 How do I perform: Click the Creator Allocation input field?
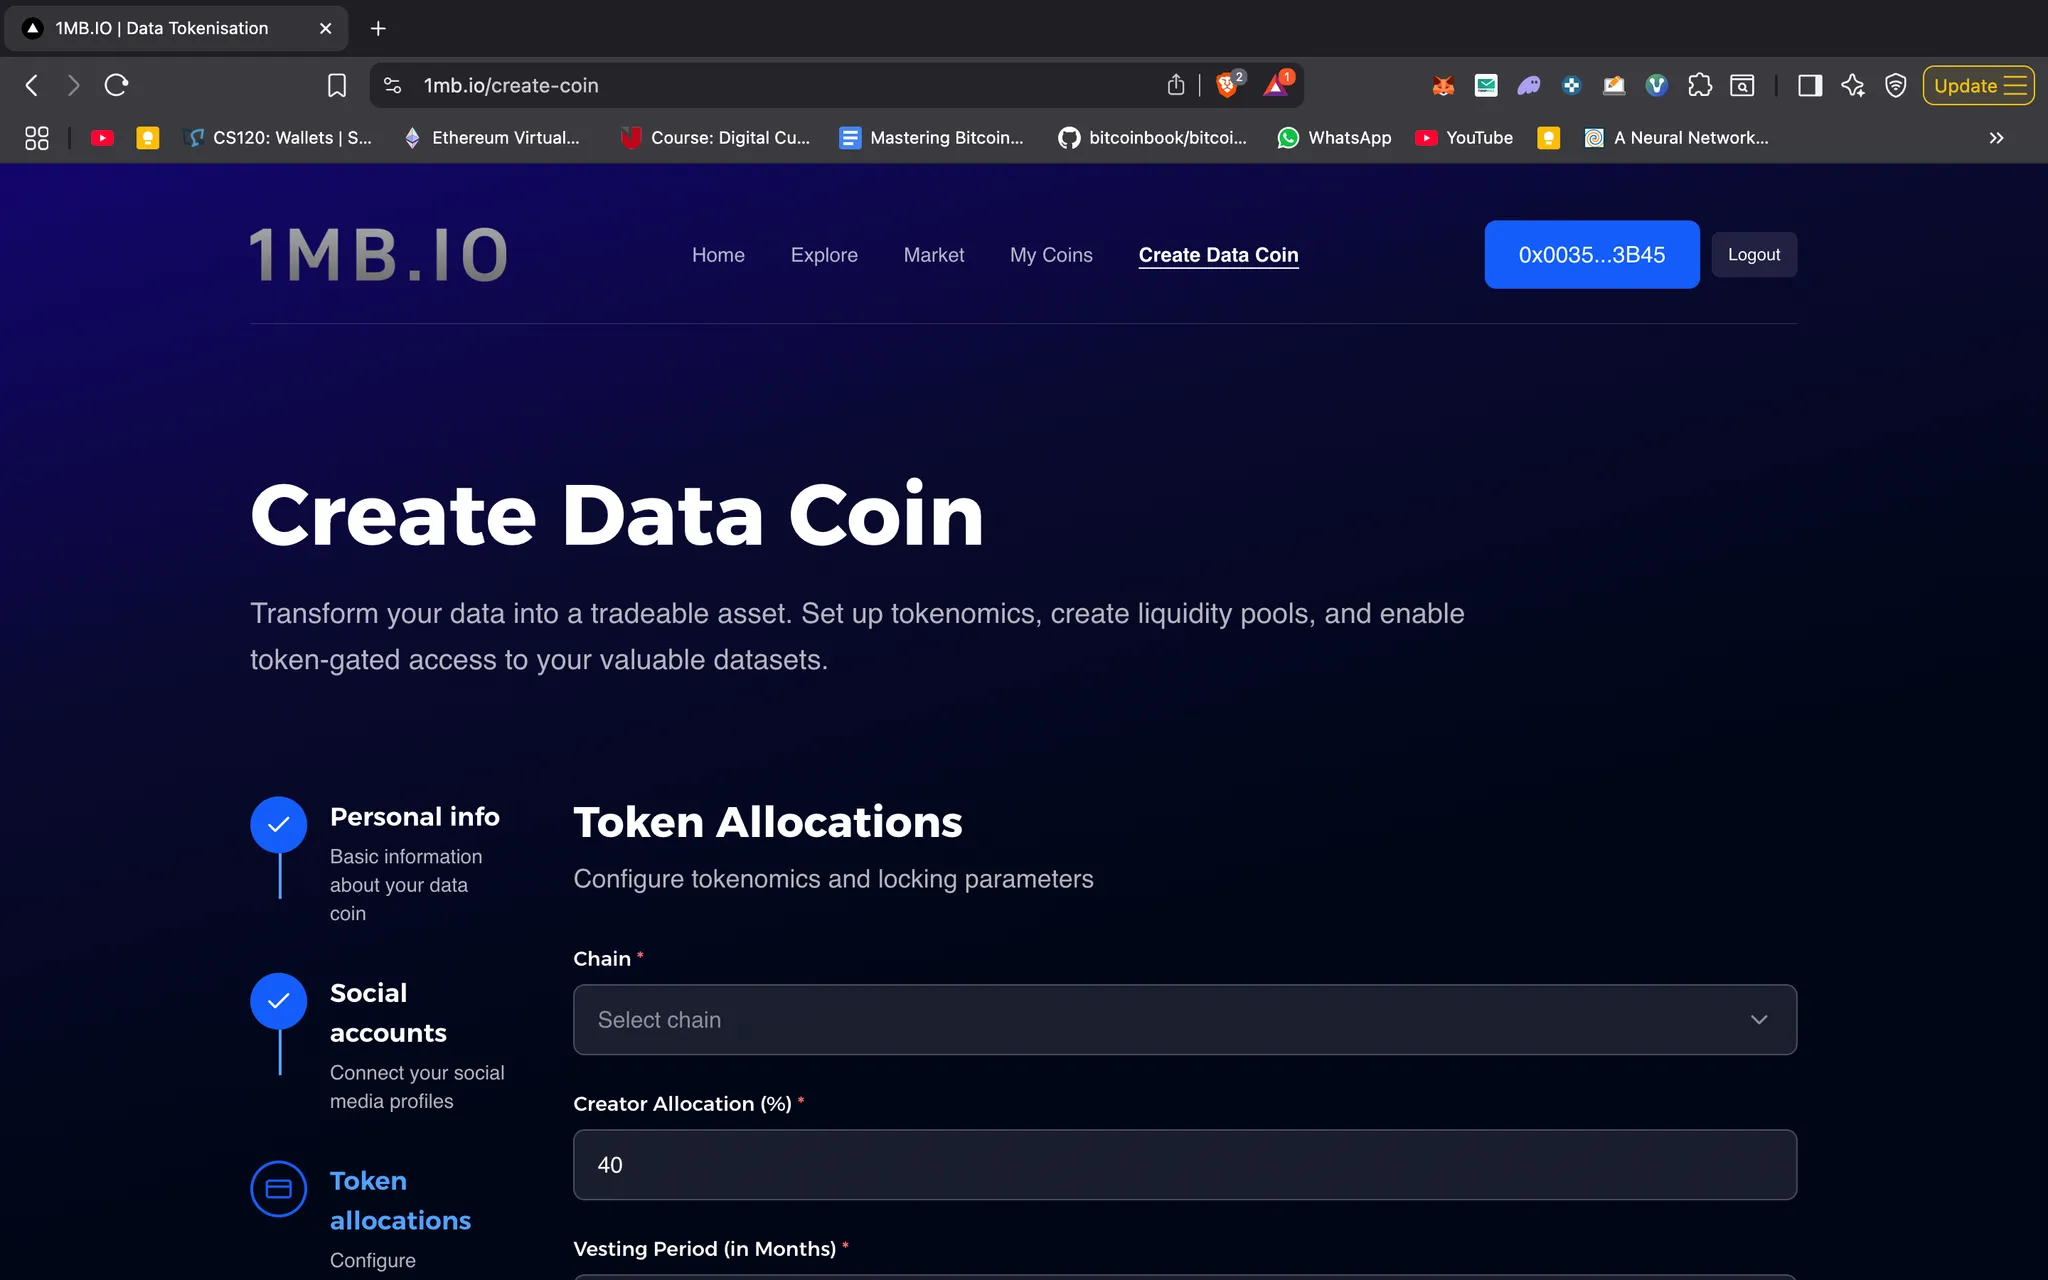[x=1184, y=1164]
